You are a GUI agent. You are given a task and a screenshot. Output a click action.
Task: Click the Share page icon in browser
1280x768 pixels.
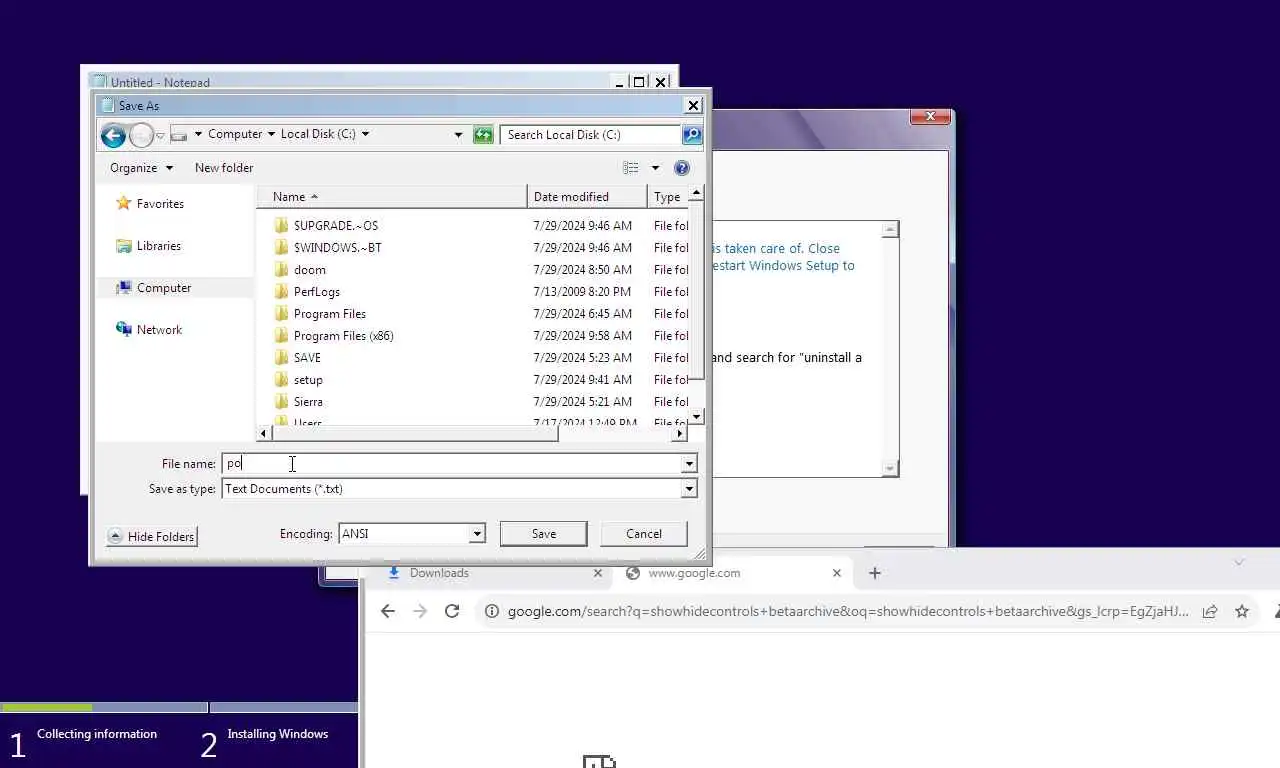click(x=1210, y=611)
